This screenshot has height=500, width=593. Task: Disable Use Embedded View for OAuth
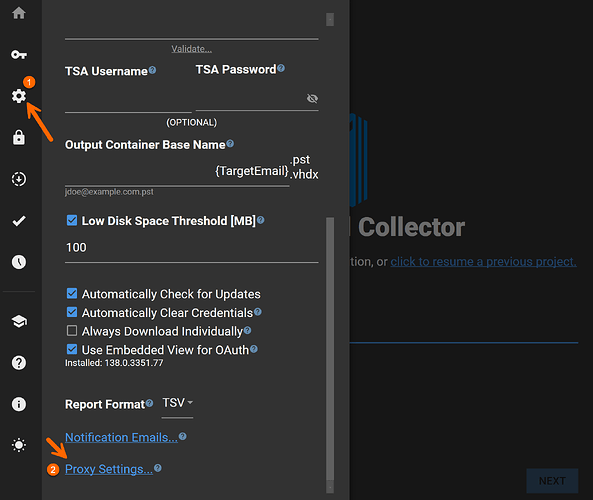72,349
